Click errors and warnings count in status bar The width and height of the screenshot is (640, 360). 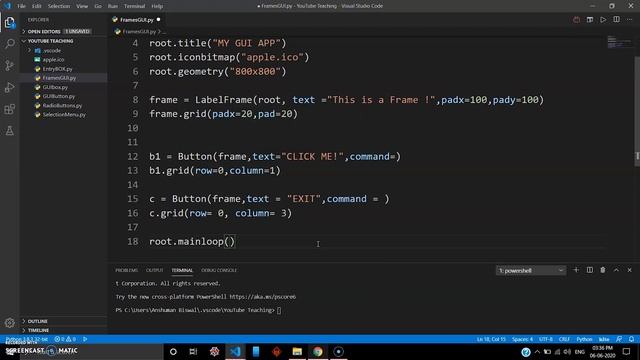[65, 339]
